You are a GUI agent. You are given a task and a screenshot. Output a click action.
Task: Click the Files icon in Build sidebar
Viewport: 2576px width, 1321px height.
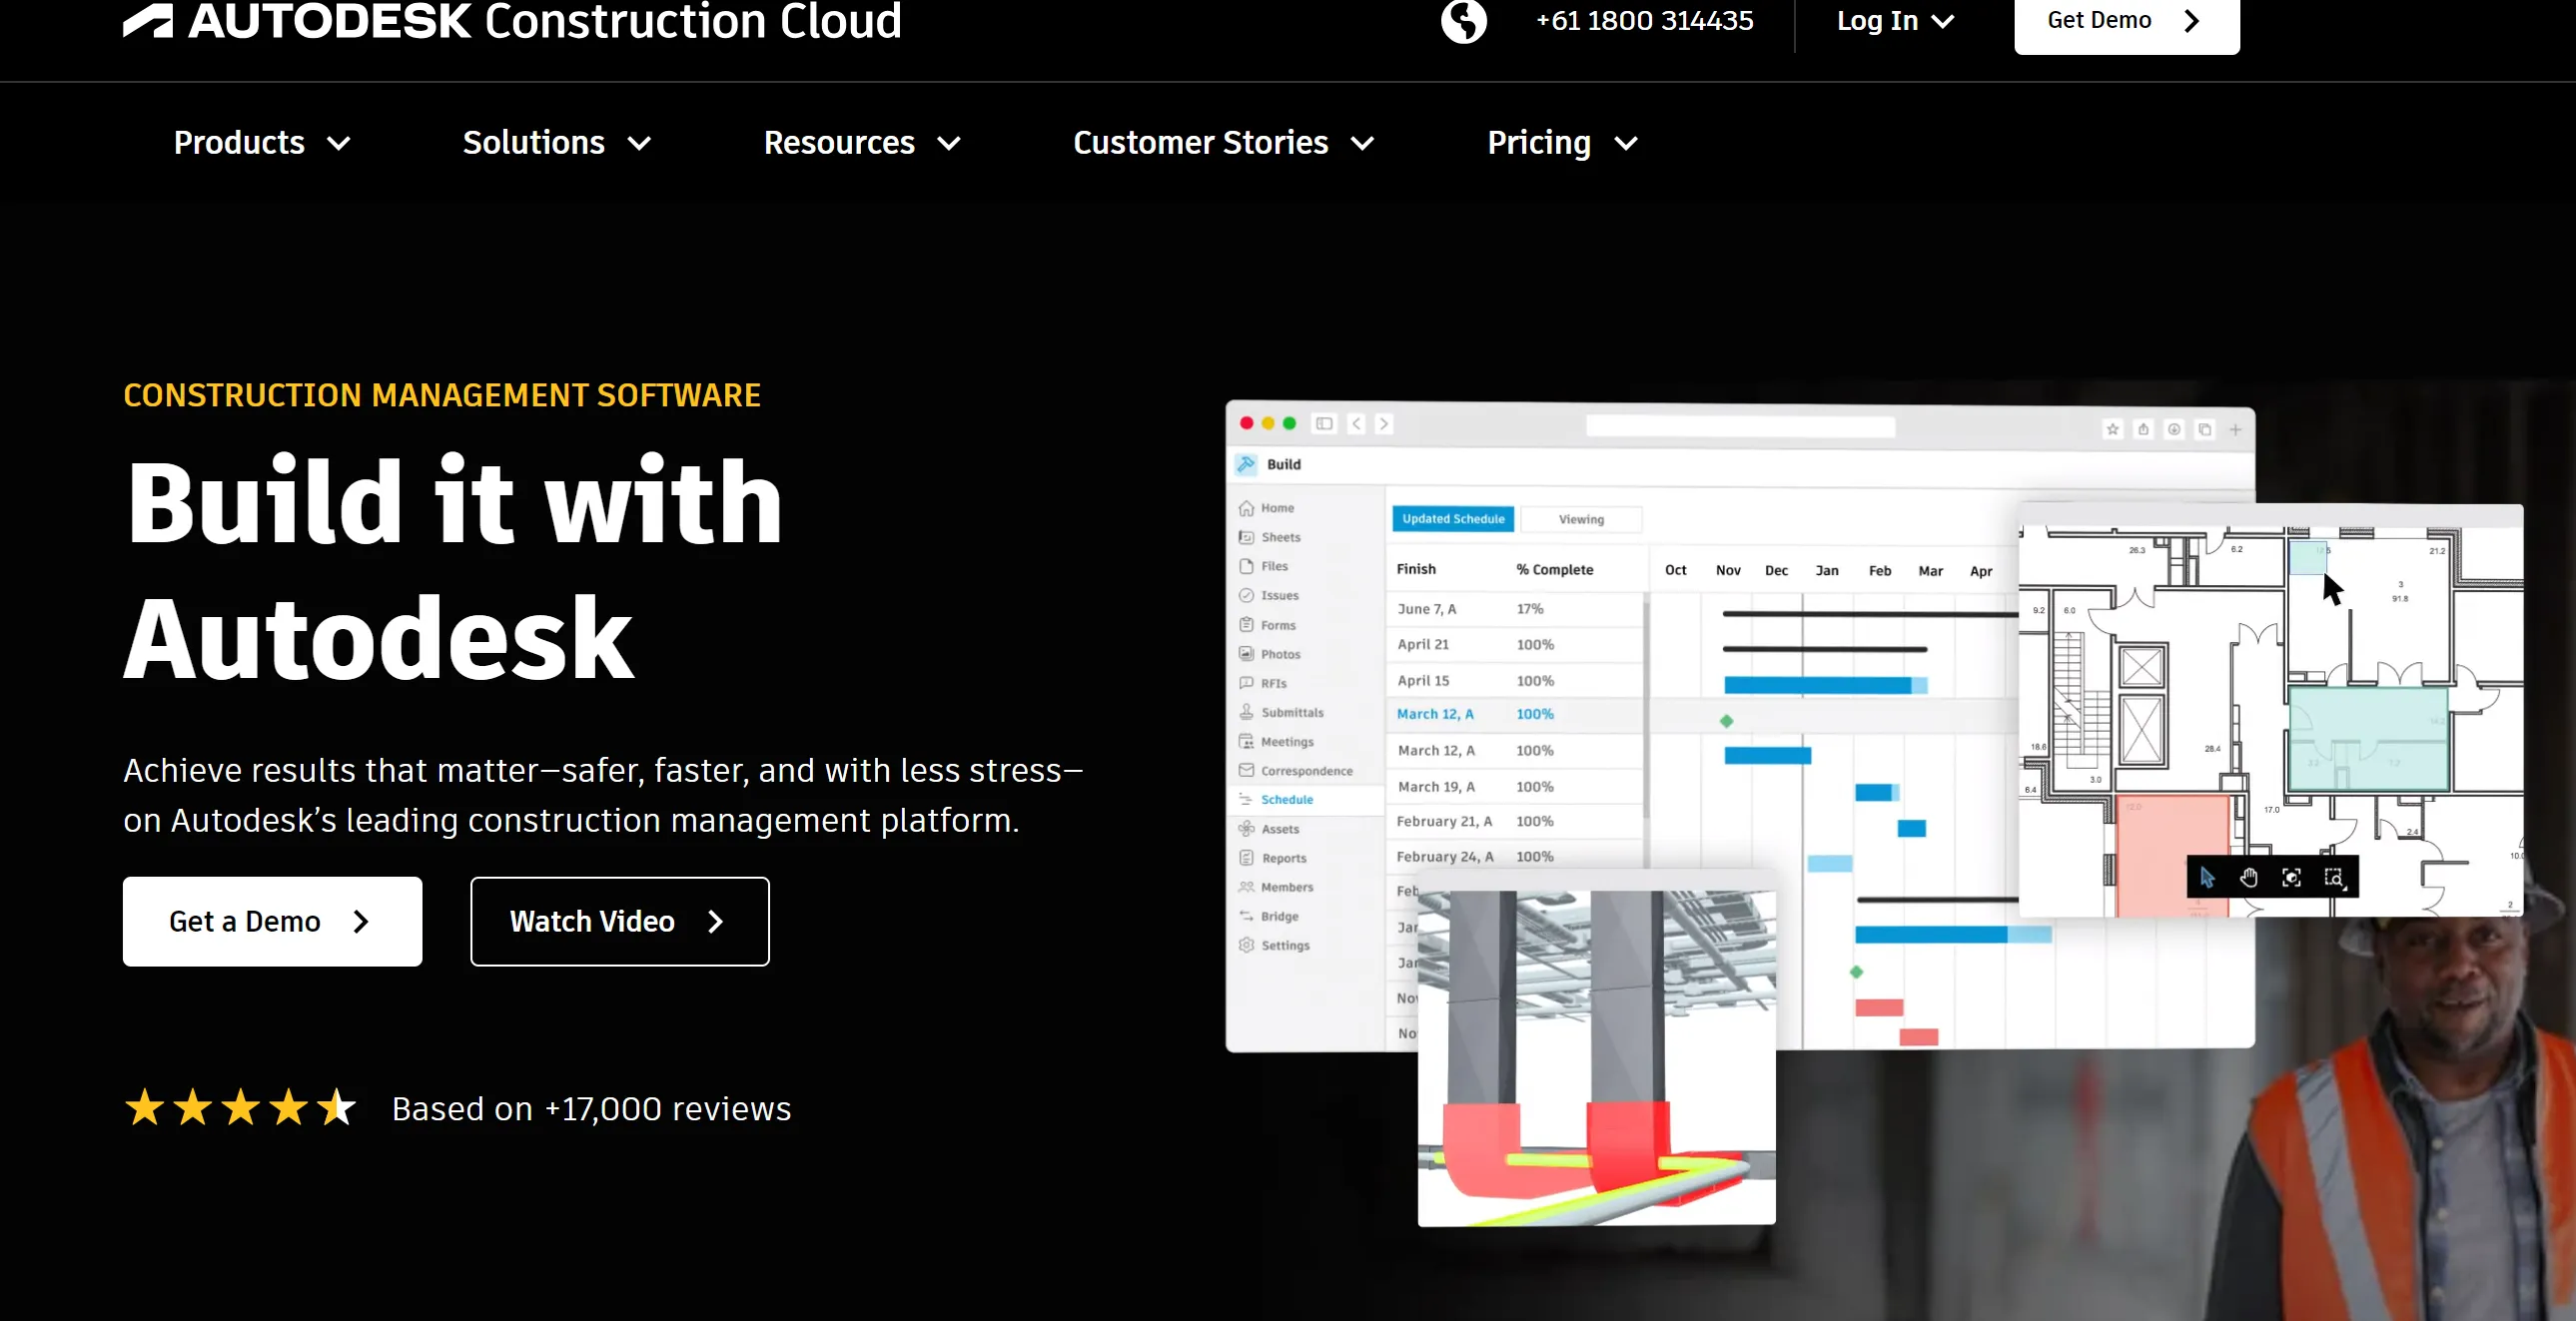(x=1247, y=566)
